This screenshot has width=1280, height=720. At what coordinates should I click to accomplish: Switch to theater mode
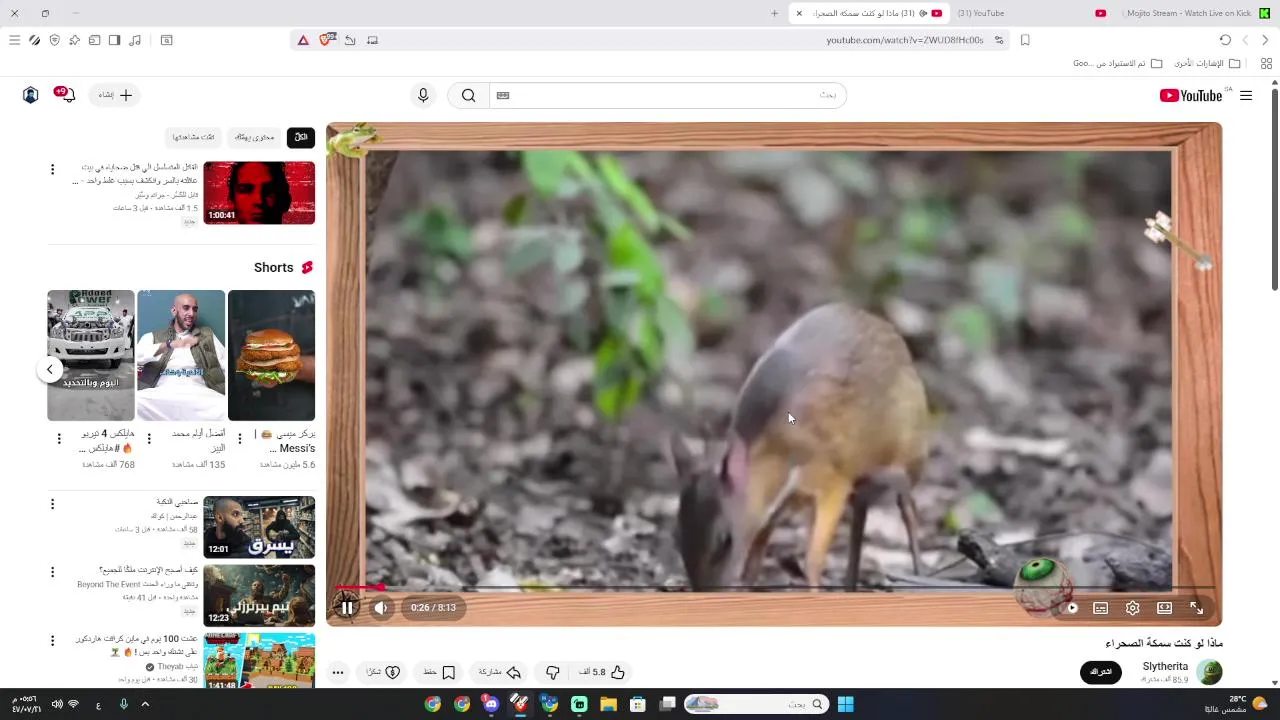[1165, 608]
